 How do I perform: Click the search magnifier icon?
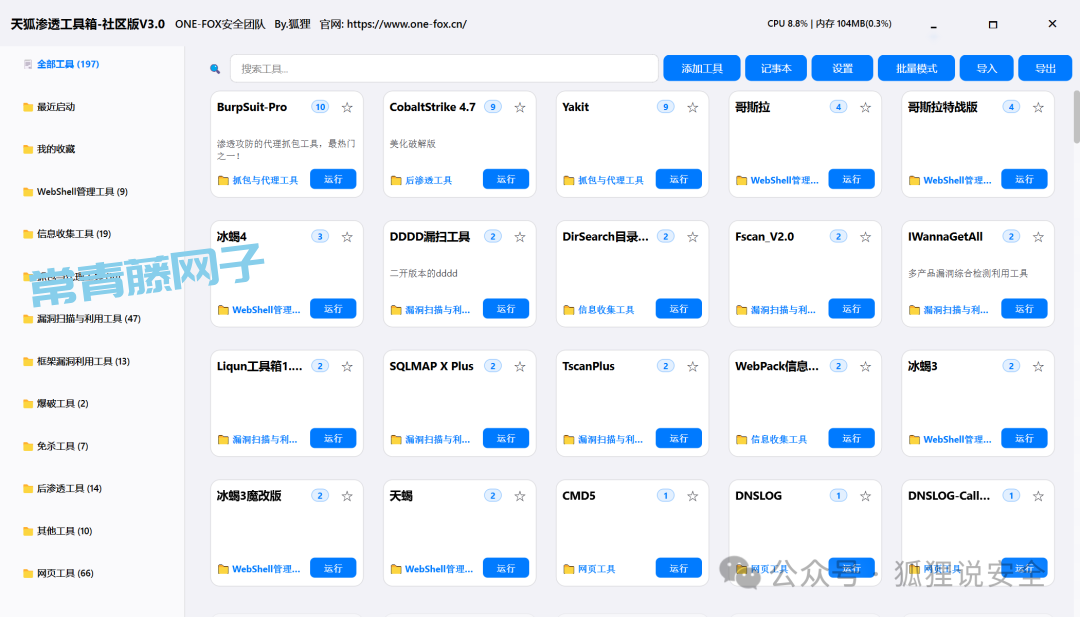pos(213,68)
